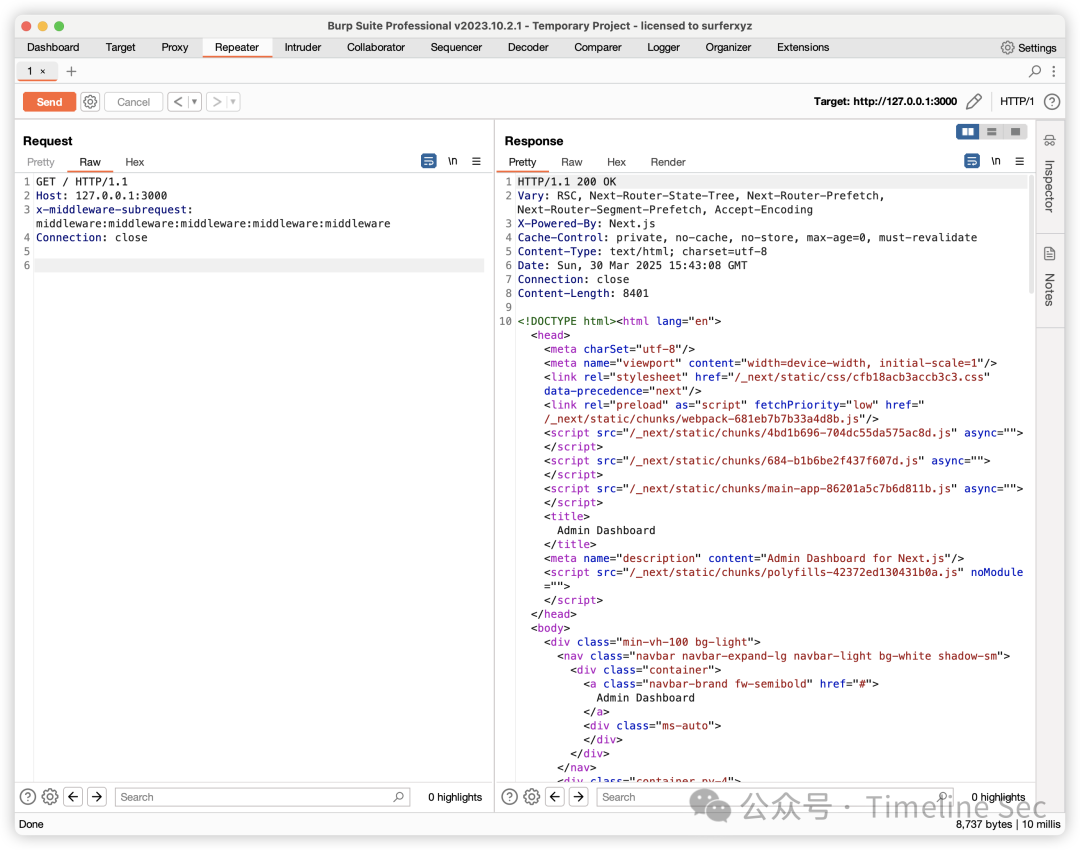Select the response Raw view tab
The height and width of the screenshot is (850, 1080).
point(571,162)
